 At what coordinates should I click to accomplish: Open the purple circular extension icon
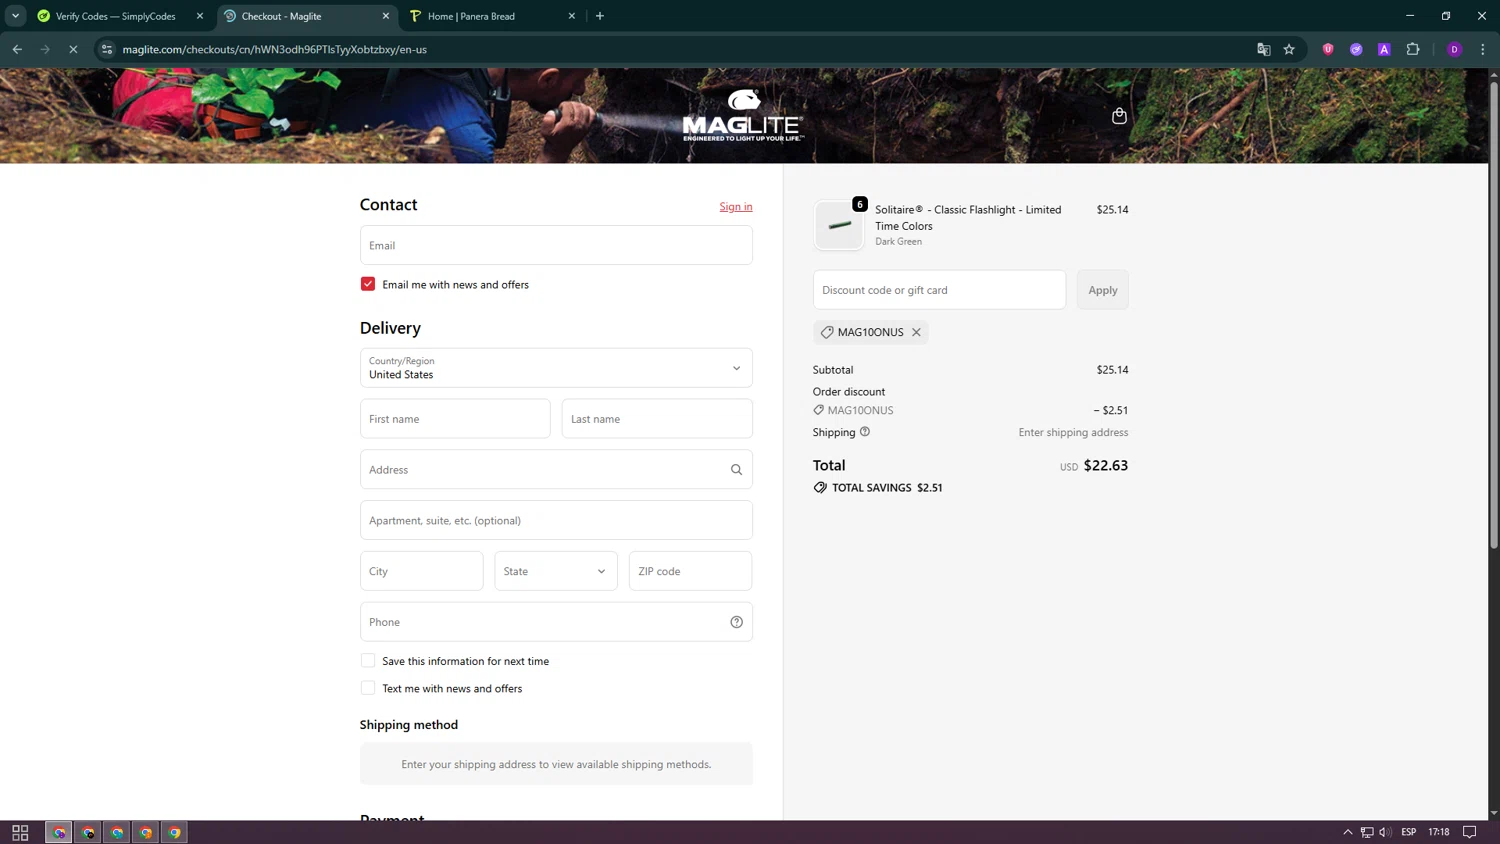click(x=1356, y=49)
